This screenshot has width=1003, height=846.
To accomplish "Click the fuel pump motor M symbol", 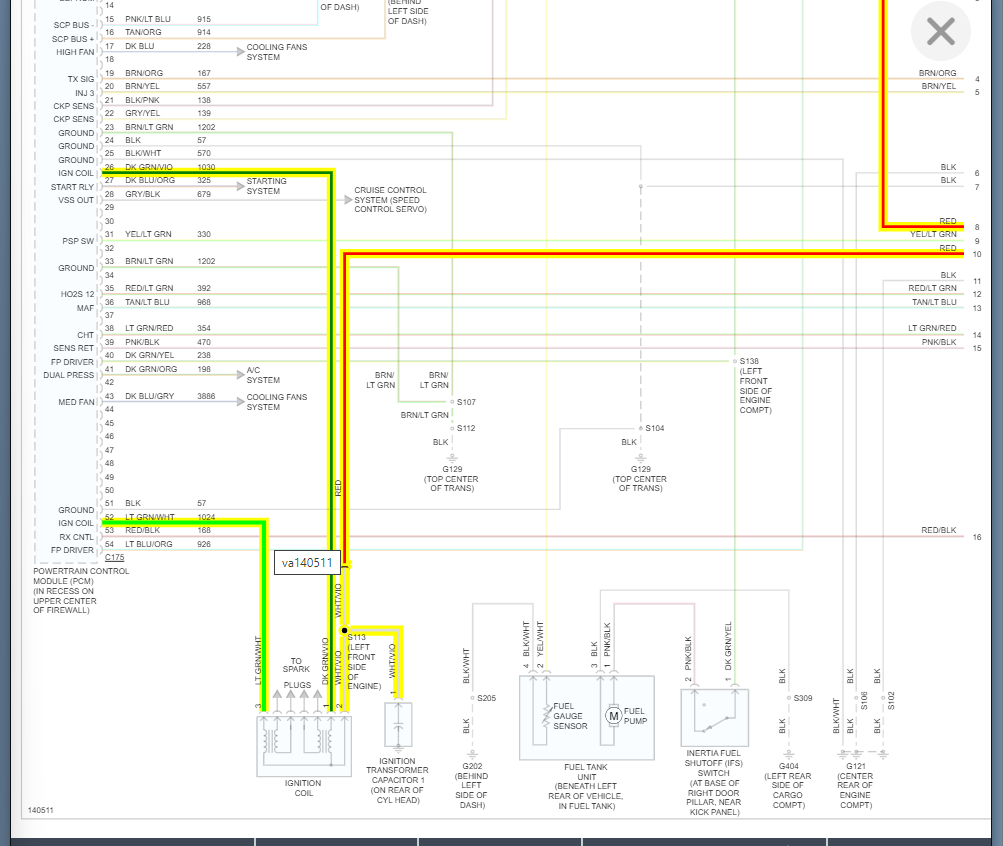I will click(613, 716).
